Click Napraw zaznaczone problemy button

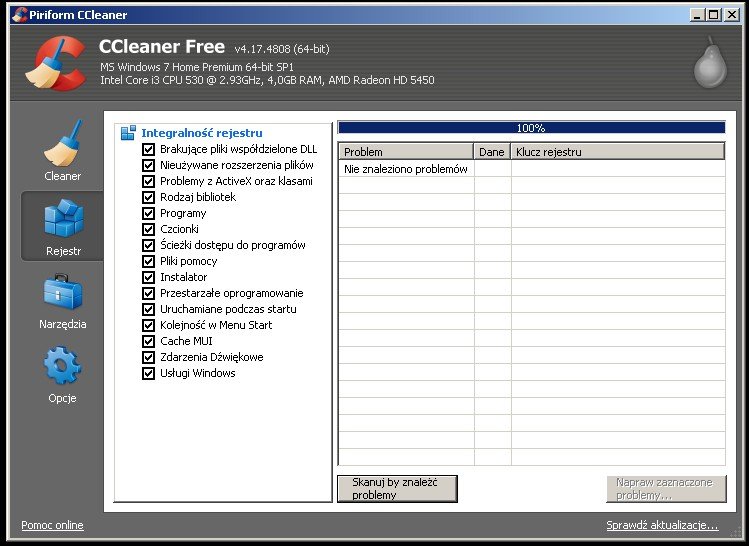click(666, 489)
